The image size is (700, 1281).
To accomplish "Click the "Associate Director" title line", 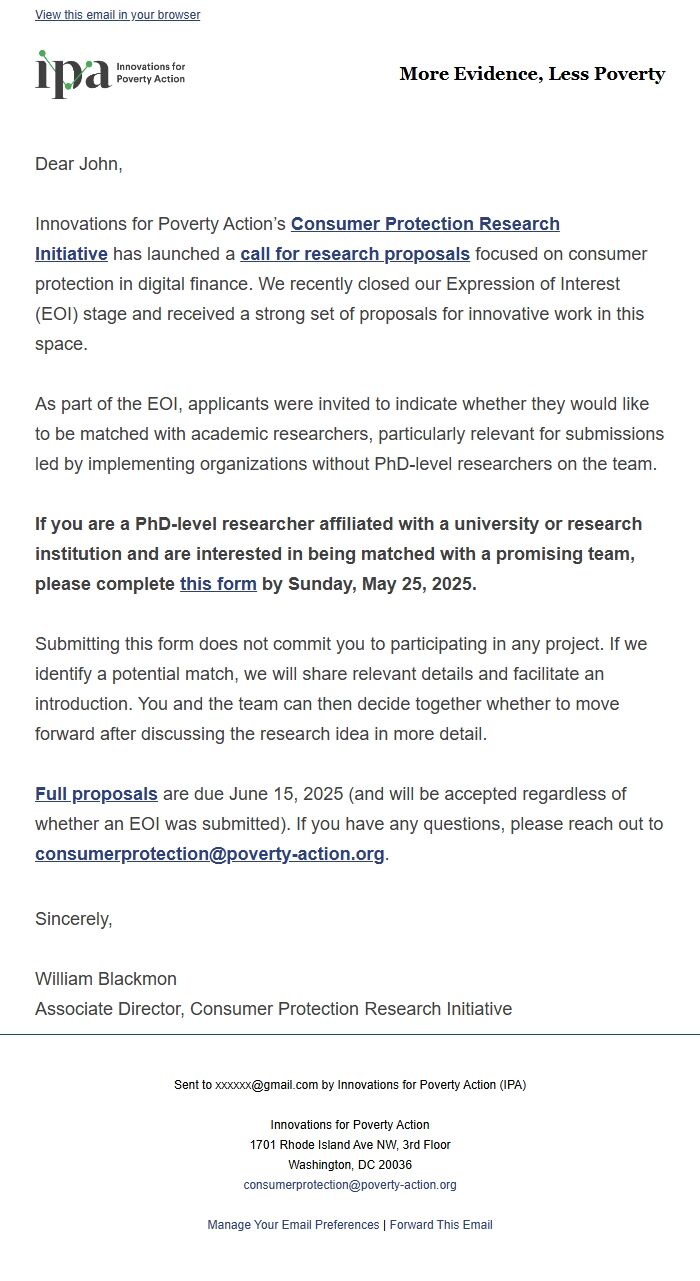I will [273, 1009].
